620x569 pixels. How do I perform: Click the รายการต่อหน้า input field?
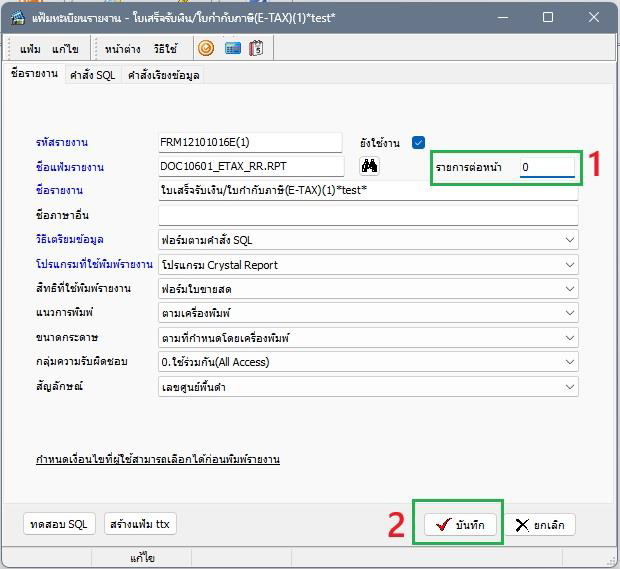coord(547,167)
